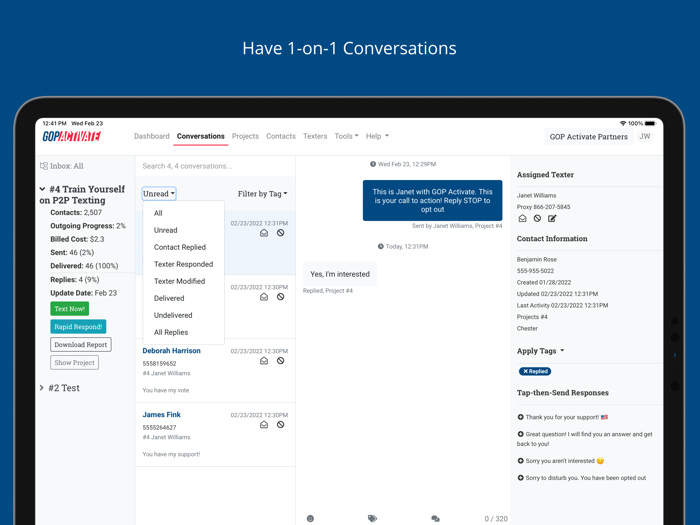700x525 pixels.
Task: Click Deborah Harrison's envelope icon
Action: 264,361
